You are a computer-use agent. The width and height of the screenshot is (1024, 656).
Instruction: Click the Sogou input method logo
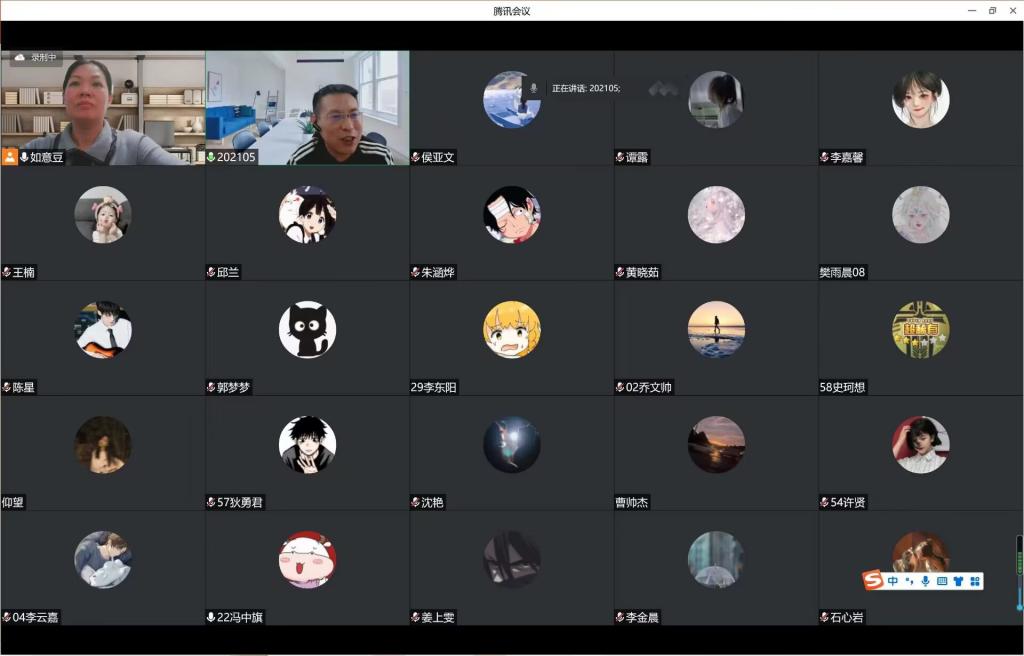(x=873, y=581)
